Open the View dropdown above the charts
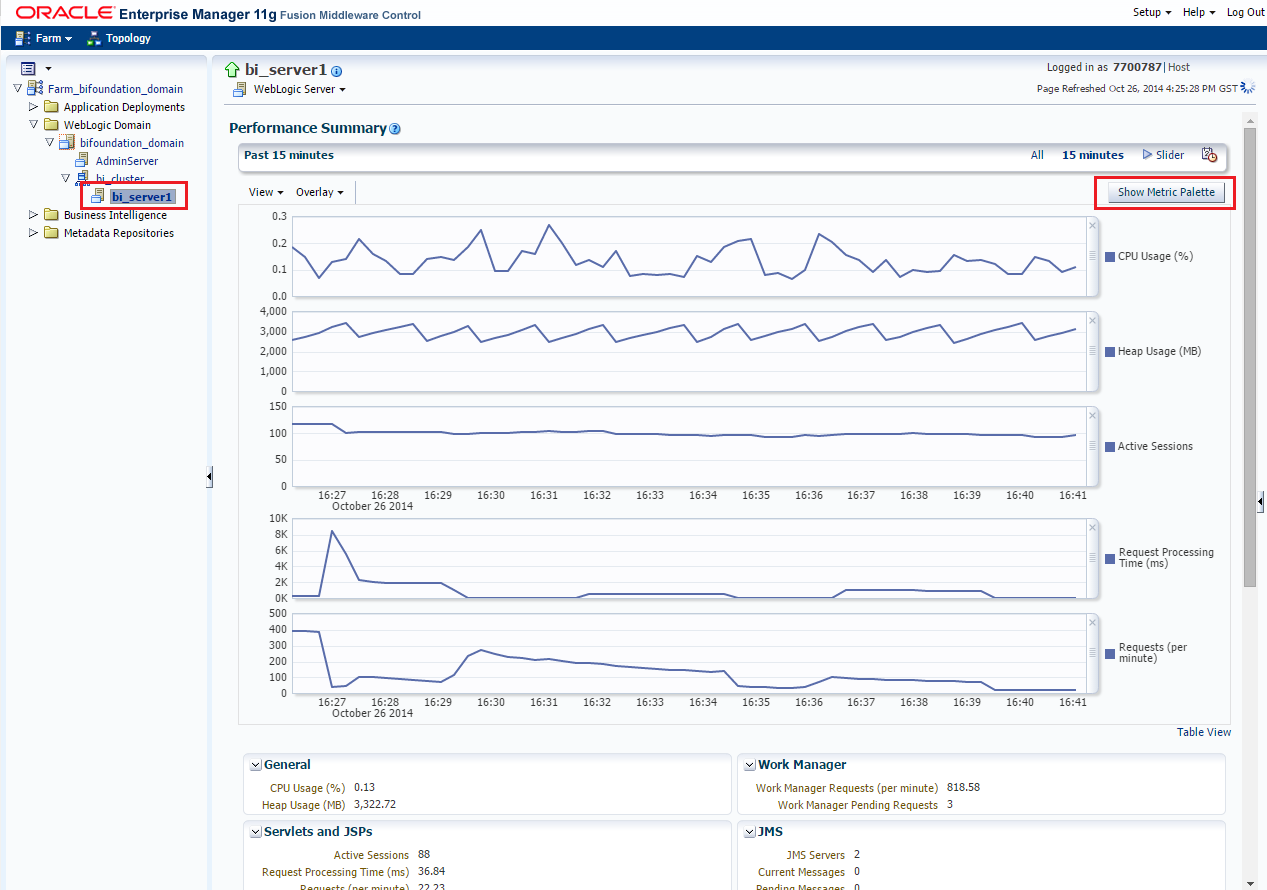Viewport: 1267px width, 890px height. click(266, 192)
